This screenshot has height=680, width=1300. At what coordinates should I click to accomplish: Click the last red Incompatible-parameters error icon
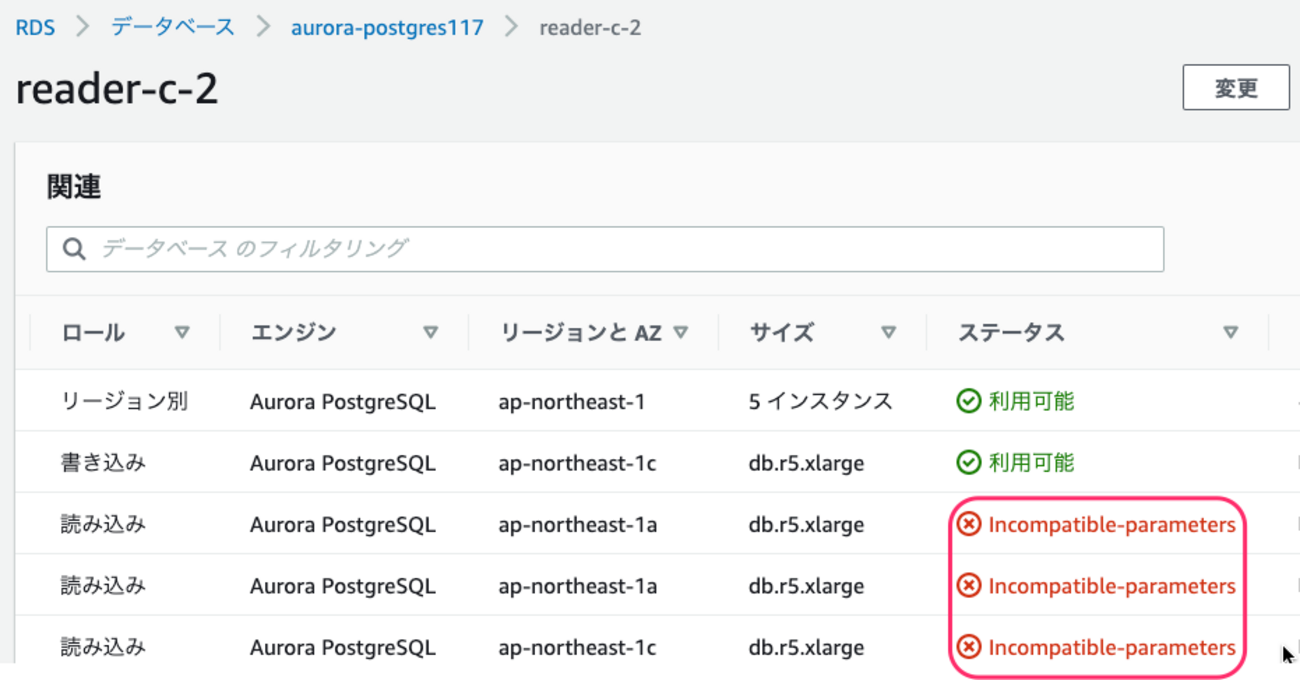tap(968, 648)
